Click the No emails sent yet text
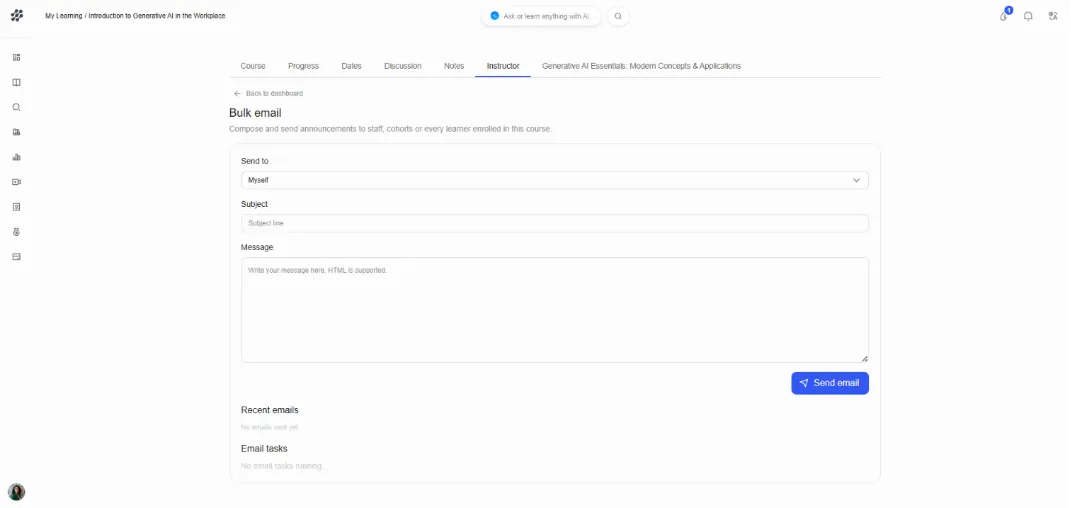This screenshot has height=508, width=1071. point(270,427)
